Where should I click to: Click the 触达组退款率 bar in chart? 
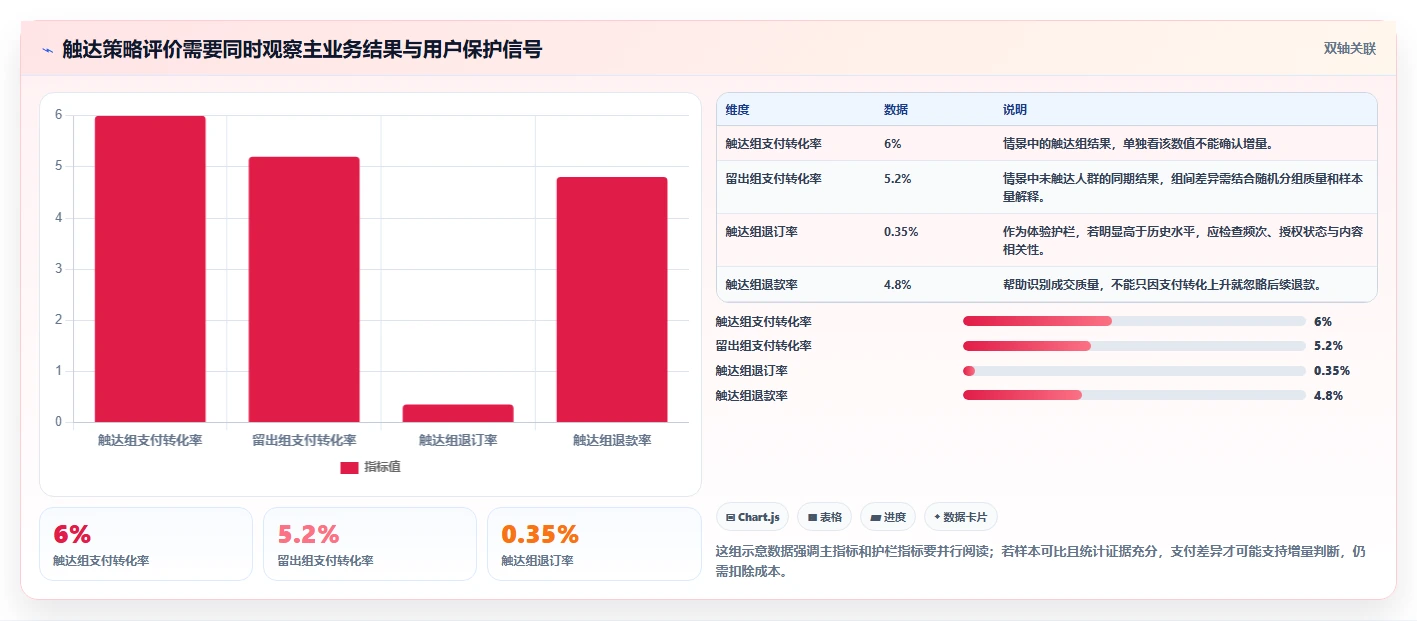[x=612, y=300]
